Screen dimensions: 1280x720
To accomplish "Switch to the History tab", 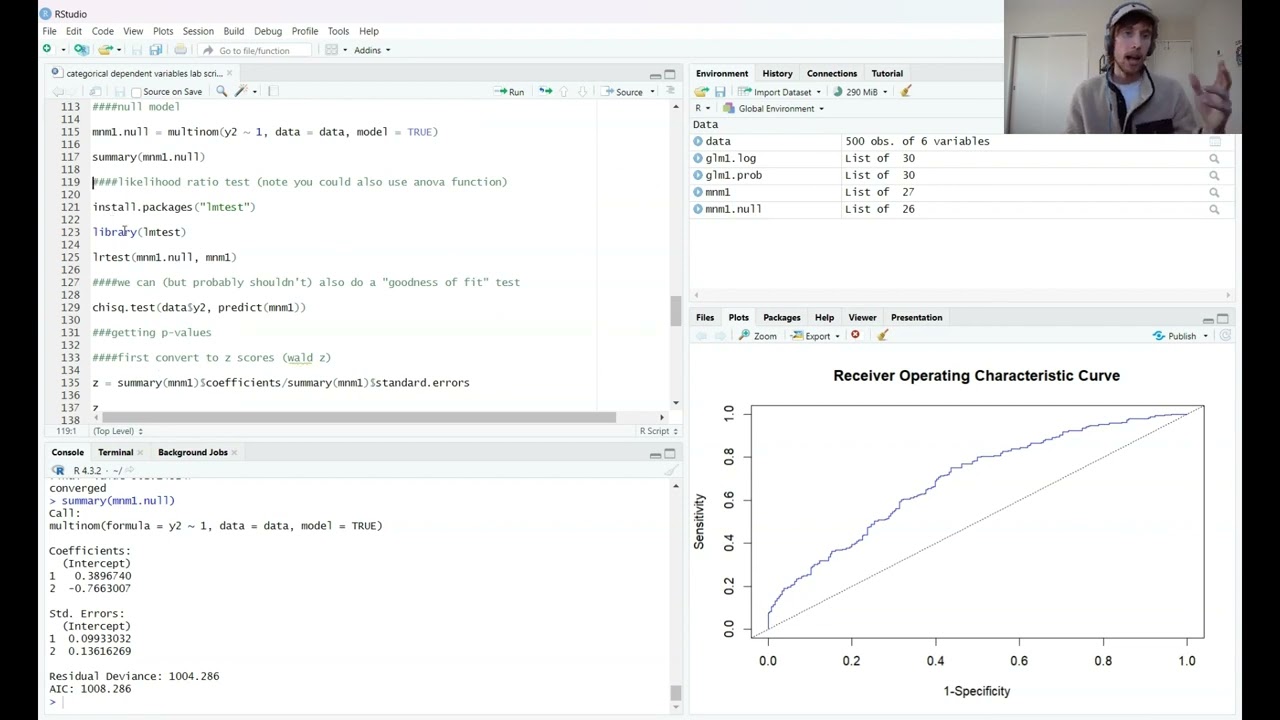I will pos(777,73).
